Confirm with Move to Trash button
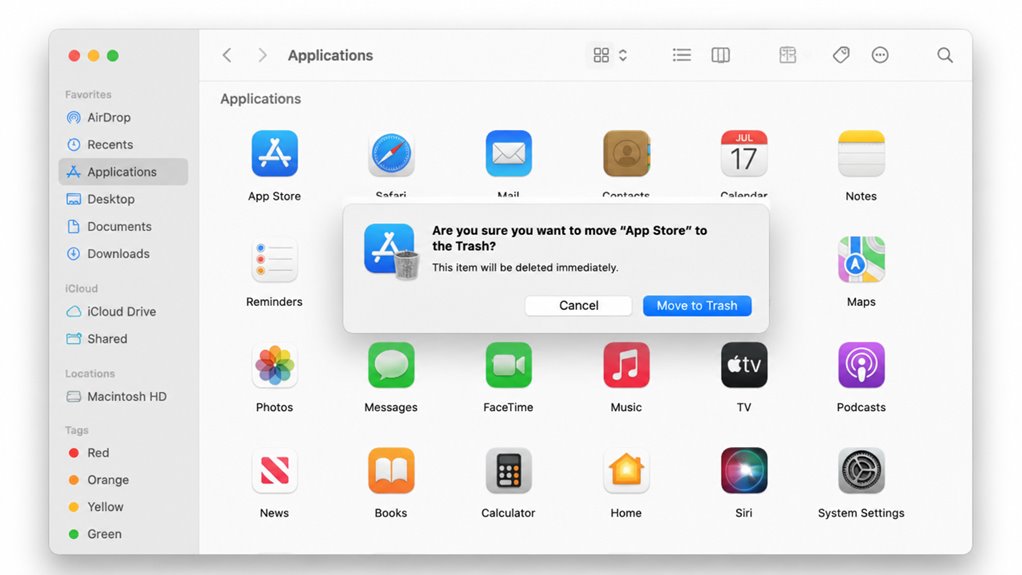The height and width of the screenshot is (575, 1022). click(697, 306)
